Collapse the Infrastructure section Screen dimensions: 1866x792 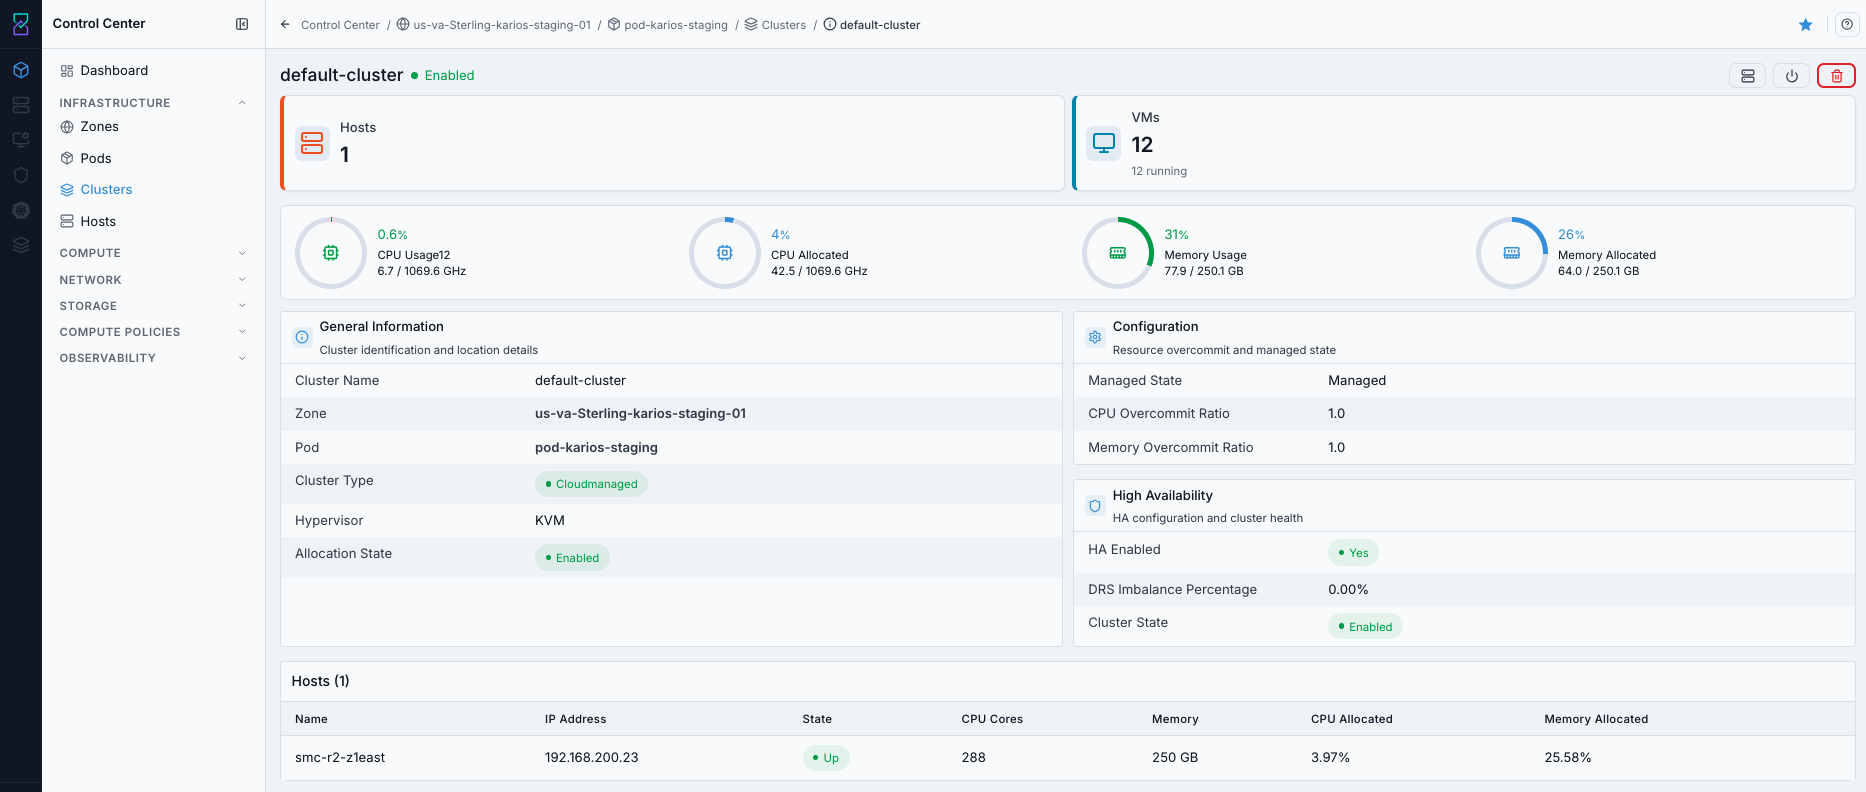click(x=242, y=103)
